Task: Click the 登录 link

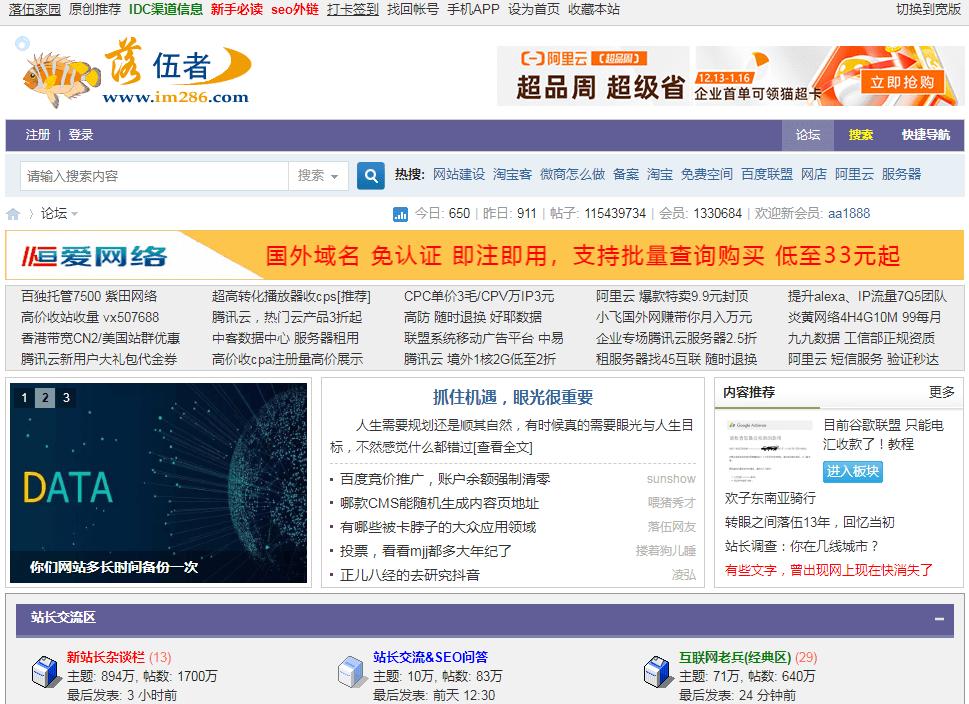Action: pyautogui.click(x=80, y=135)
